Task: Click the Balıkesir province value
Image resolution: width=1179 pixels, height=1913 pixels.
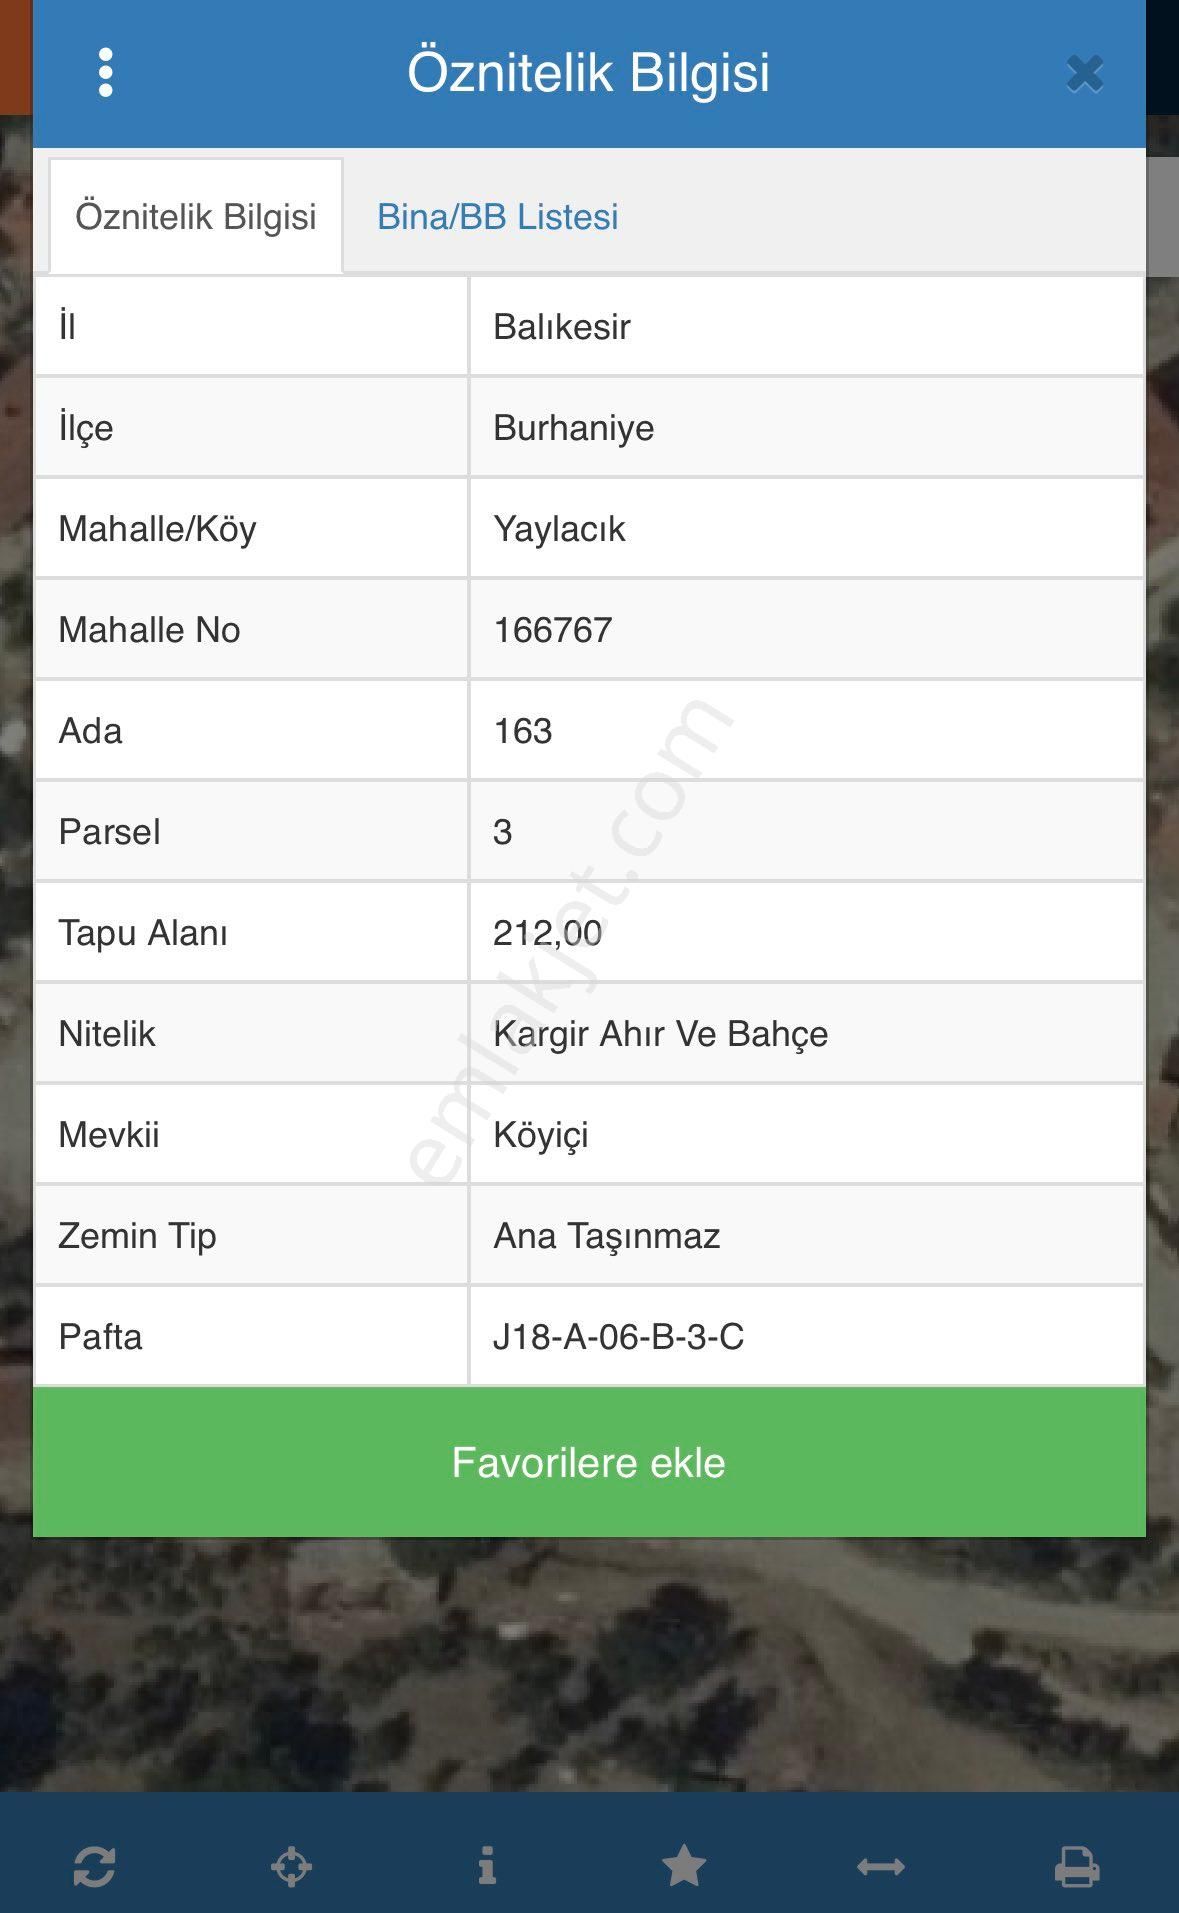Action: (562, 327)
